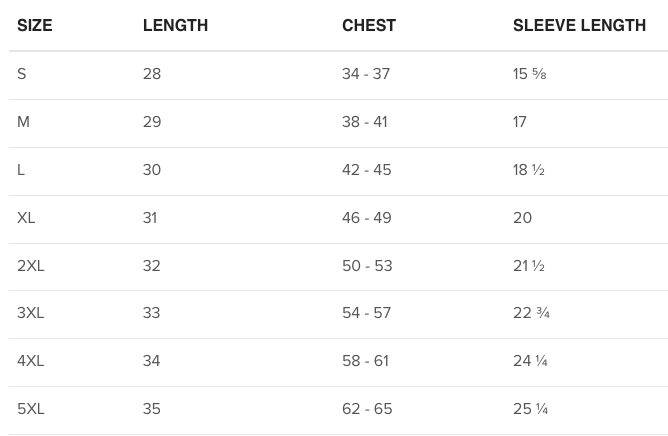
Task: Click the chest value 42 - 45
Action: [367, 170]
